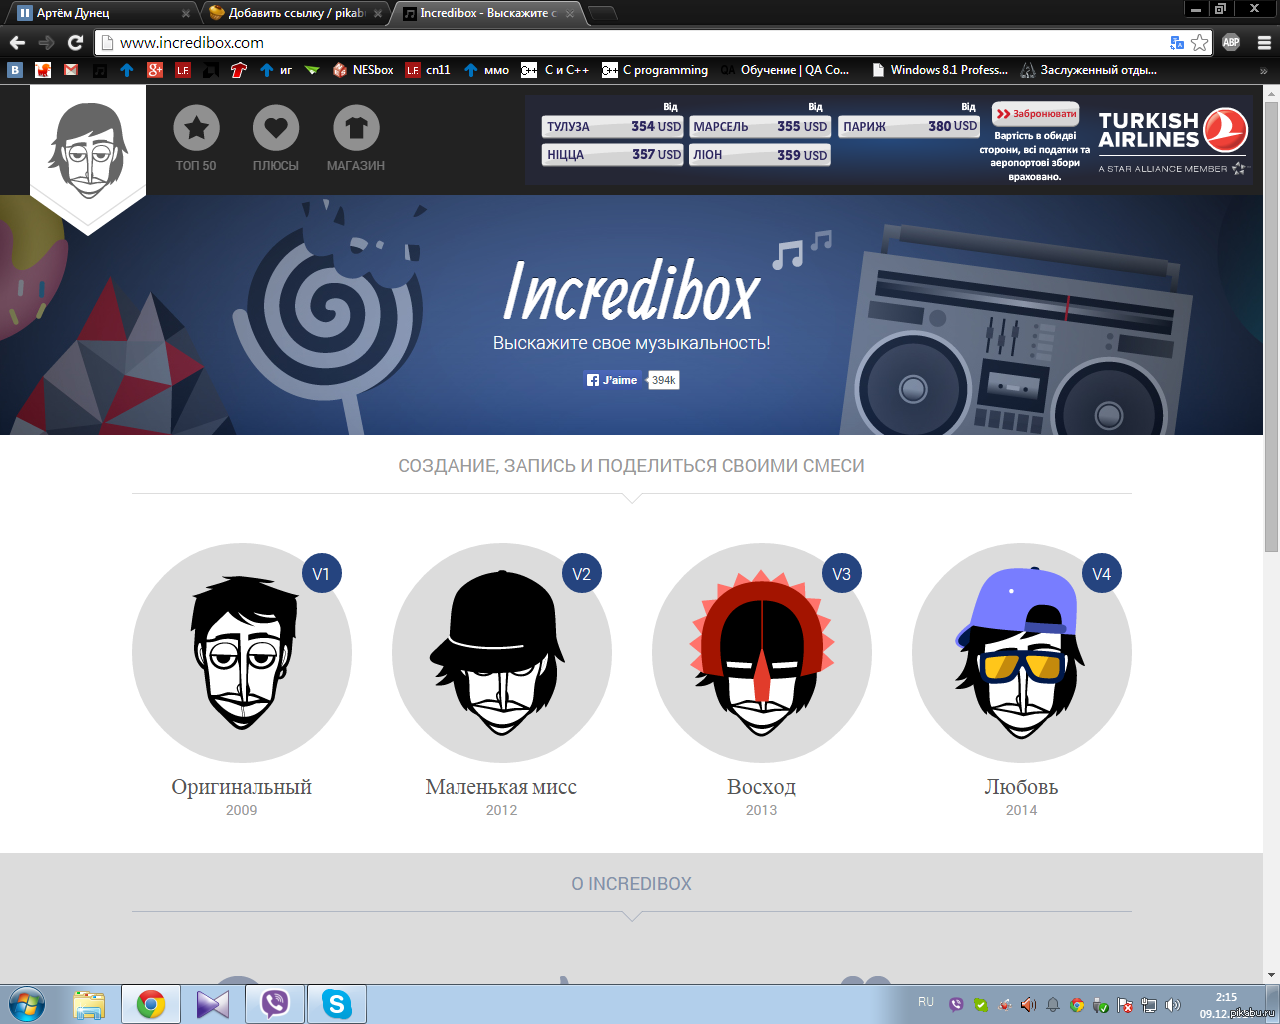1280x1024 pixels.
Task: Select the ПАРИЖ 380 USD fare
Action: pos(909,126)
